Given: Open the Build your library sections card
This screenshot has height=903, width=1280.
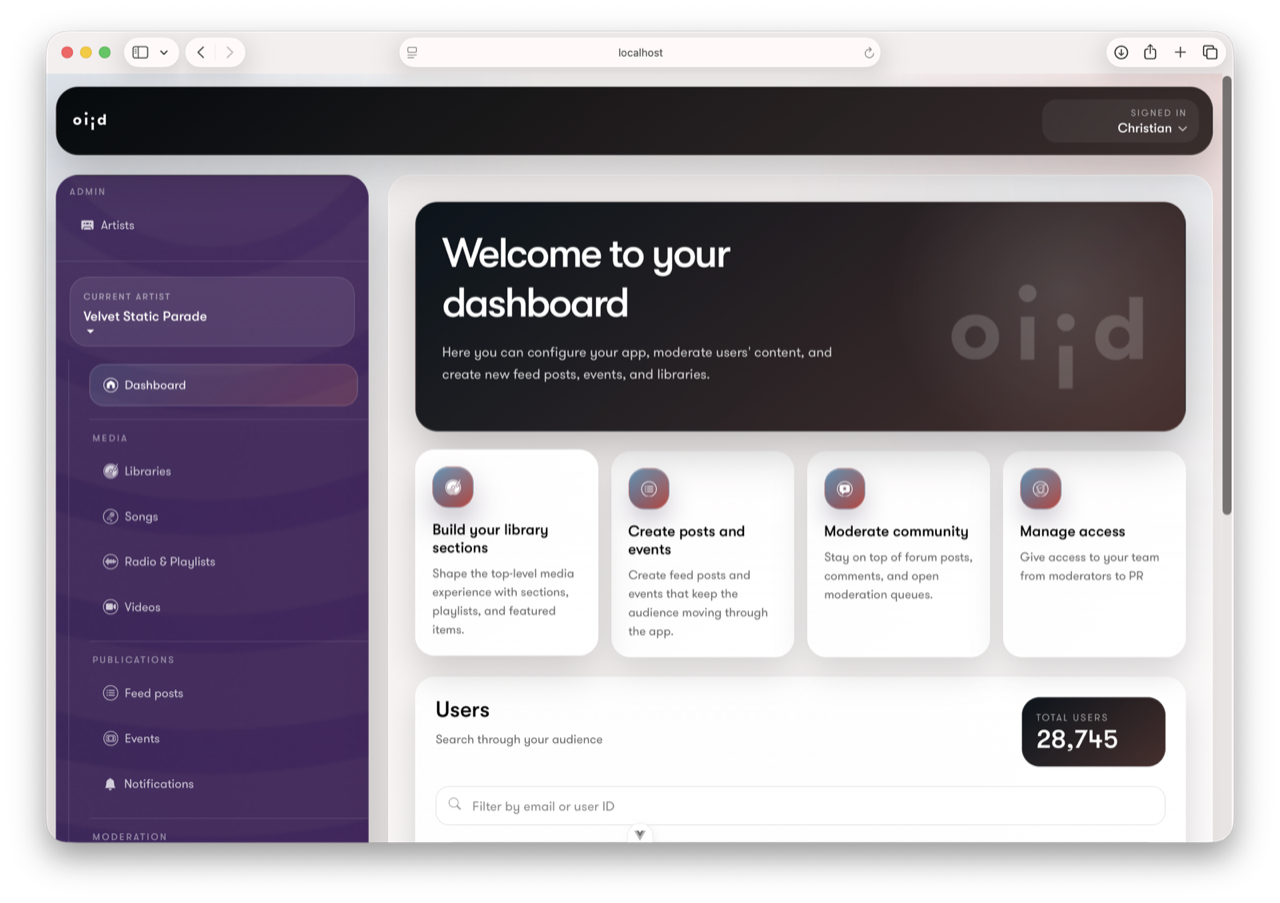Looking at the screenshot, I should tap(507, 553).
